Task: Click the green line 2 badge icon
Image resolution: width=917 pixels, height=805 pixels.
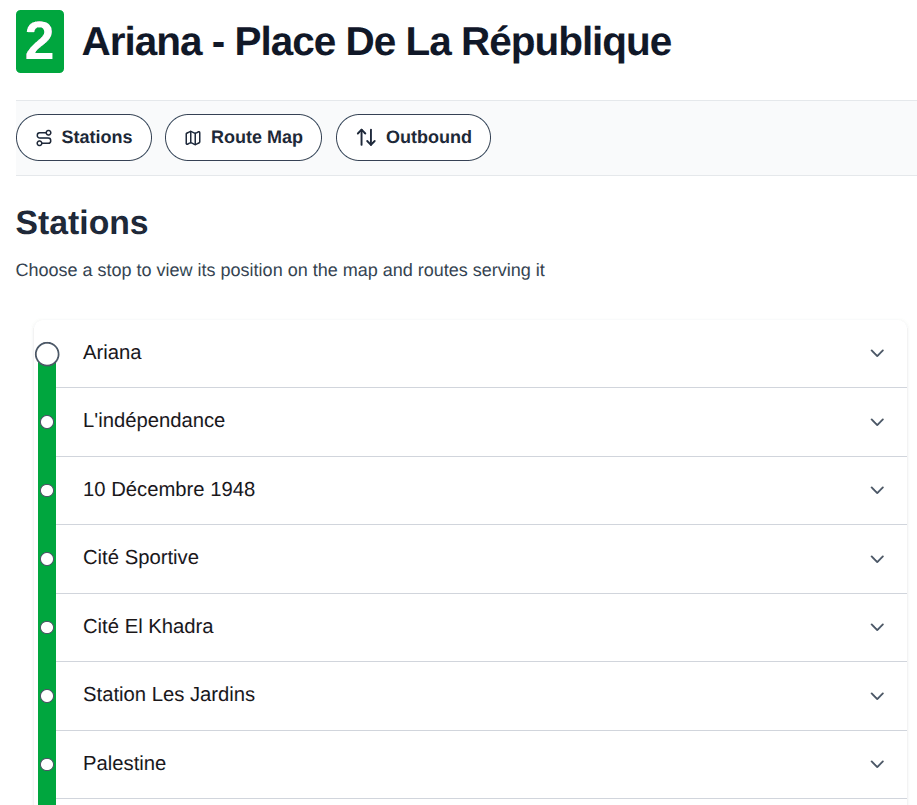Action: [x=40, y=42]
